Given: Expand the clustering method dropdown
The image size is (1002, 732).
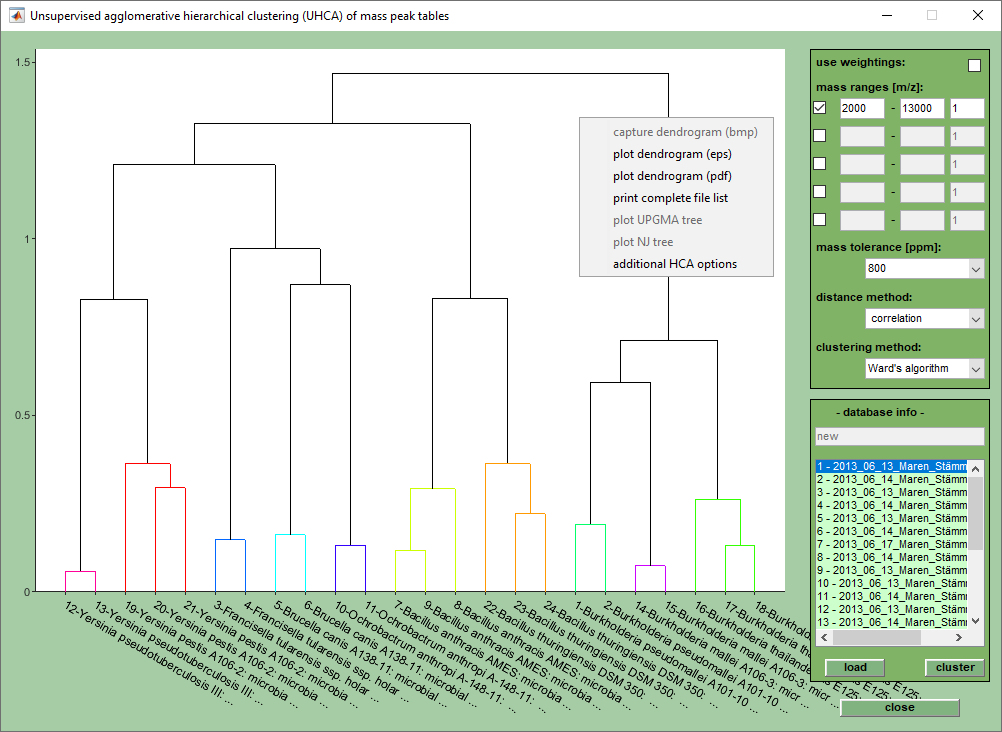Looking at the screenshot, I should 975,369.
